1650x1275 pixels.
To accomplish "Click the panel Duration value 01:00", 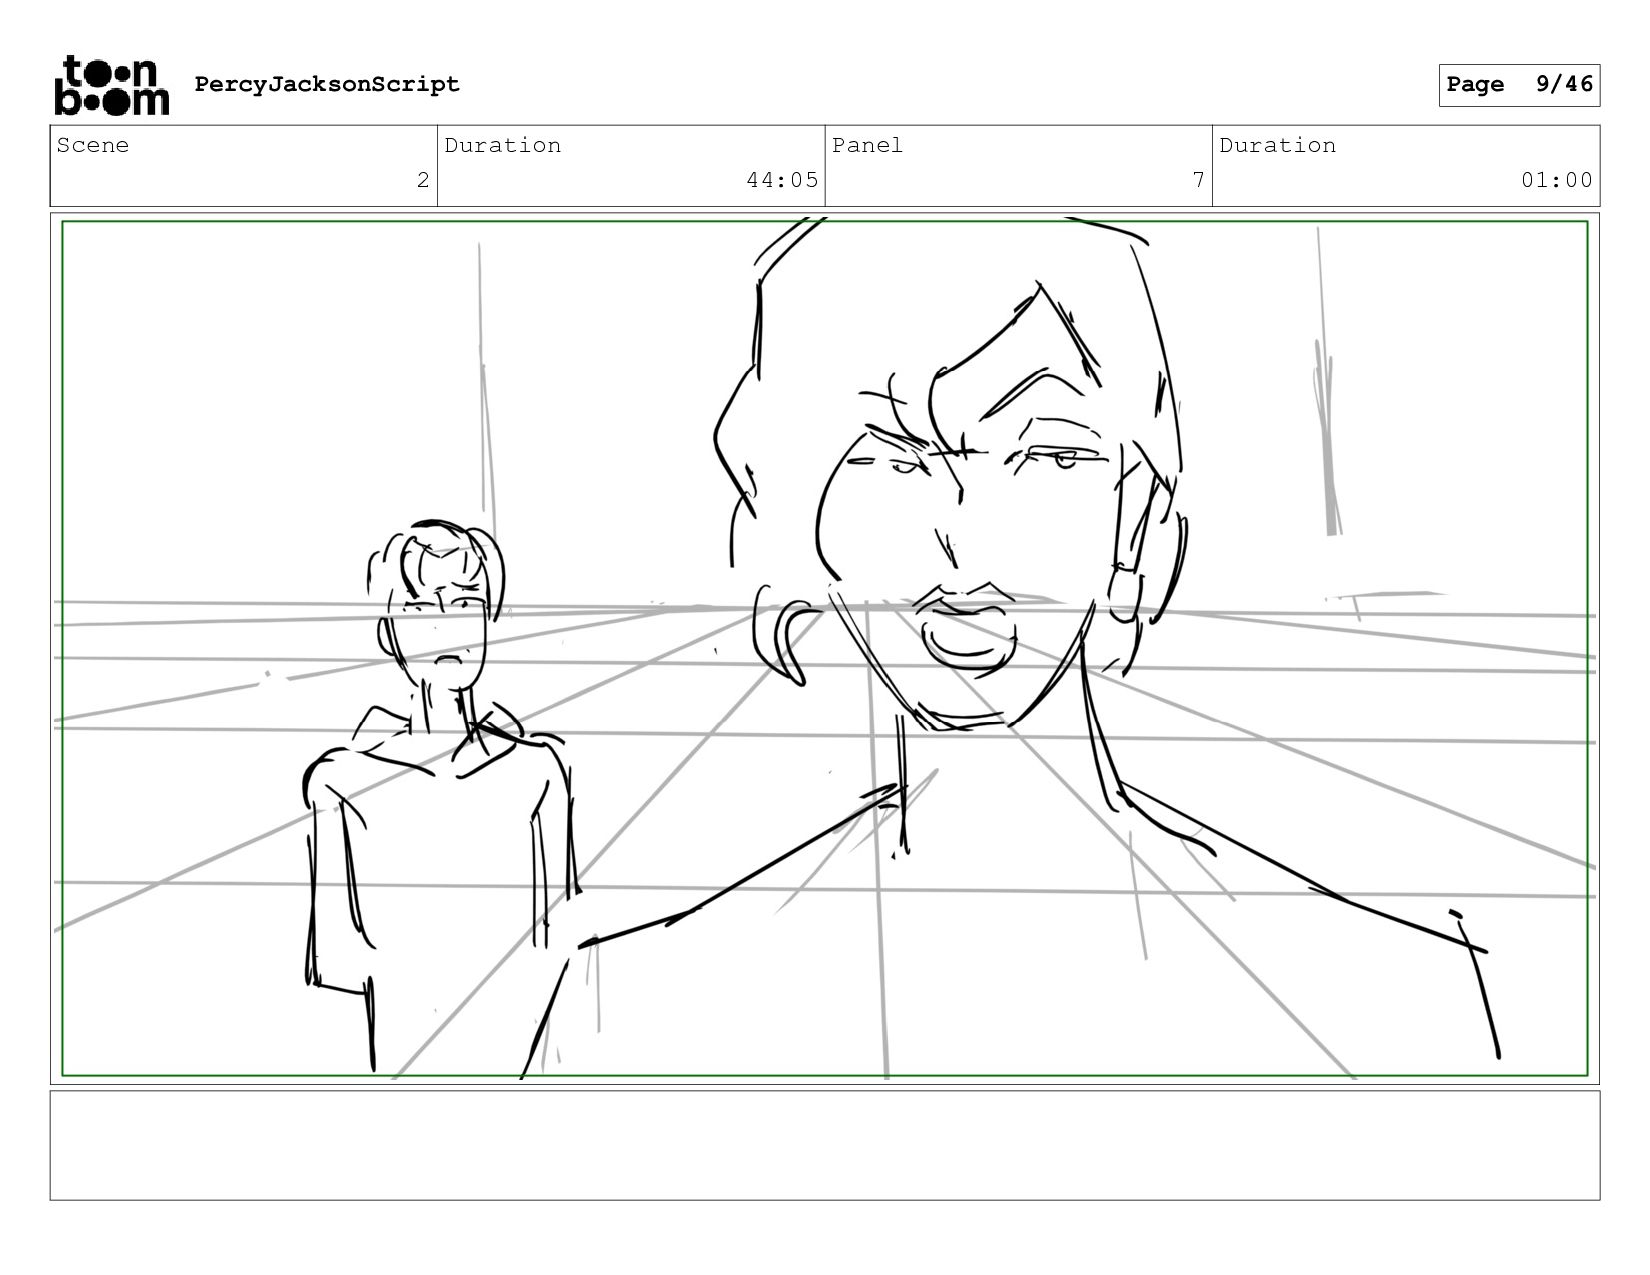I will pos(1557,180).
